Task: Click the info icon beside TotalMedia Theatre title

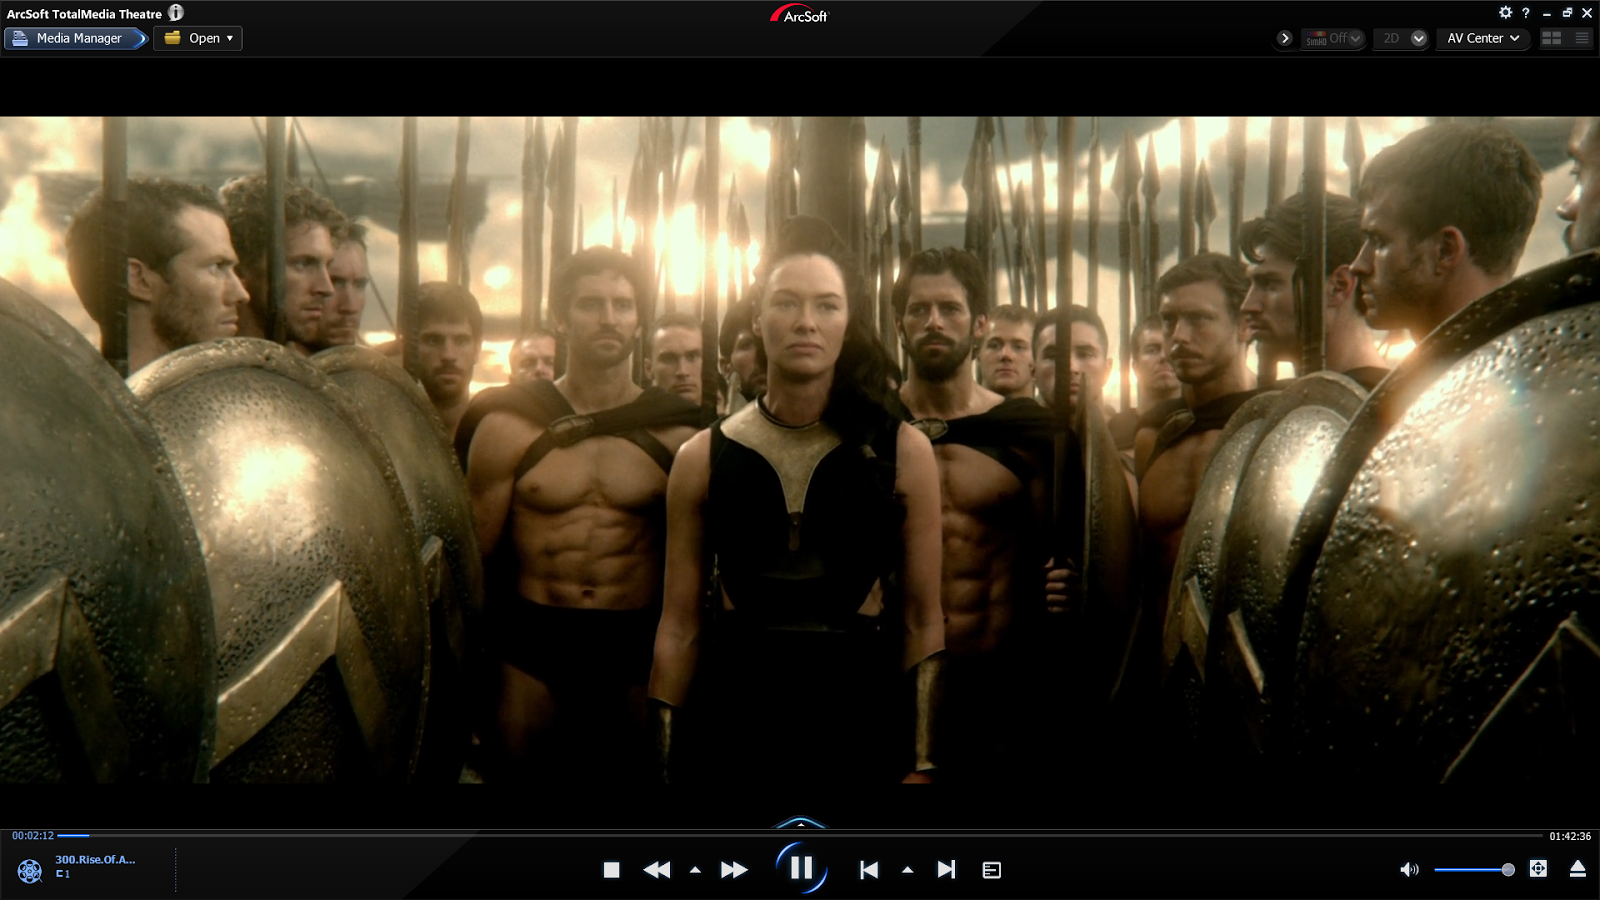Action: (x=176, y=13)
